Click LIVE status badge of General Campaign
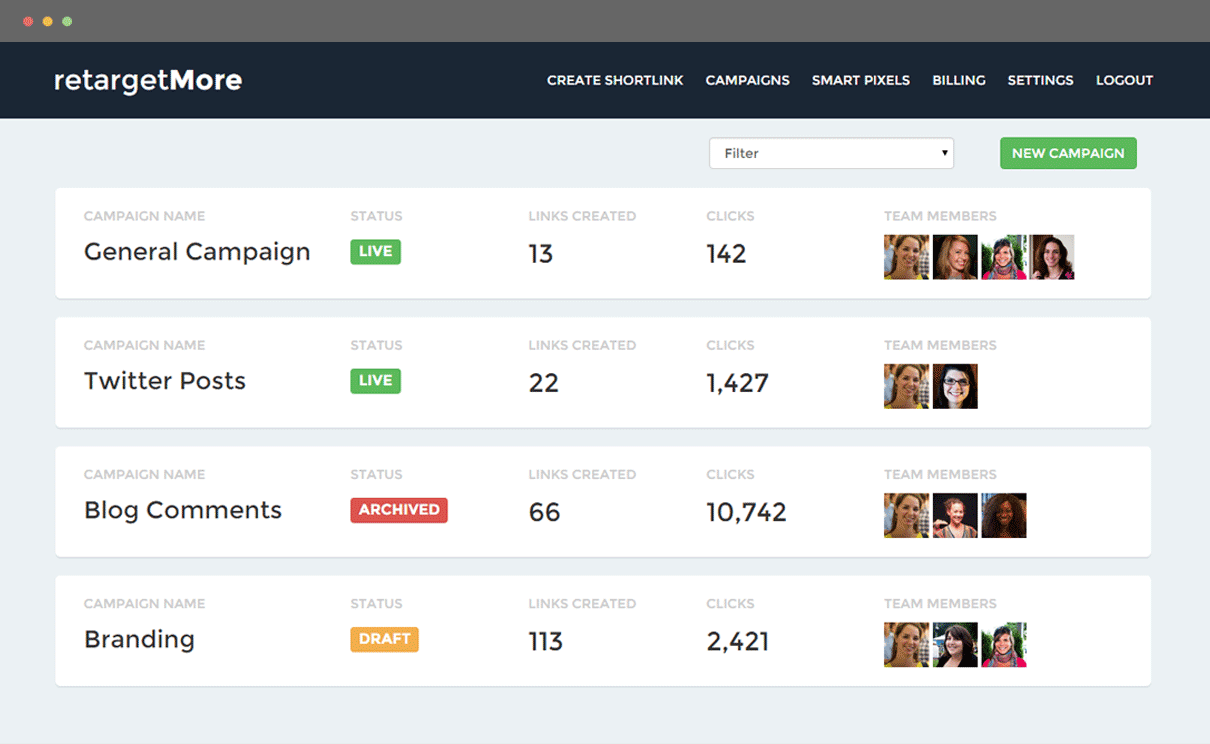Screen dimensions: 1210x744 pos(375,251)
